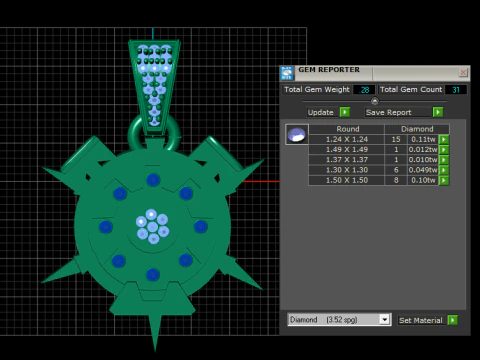Click the Set Material label
Image resolution: width=480 pixels, height=360 pixels.
[420, 320]
